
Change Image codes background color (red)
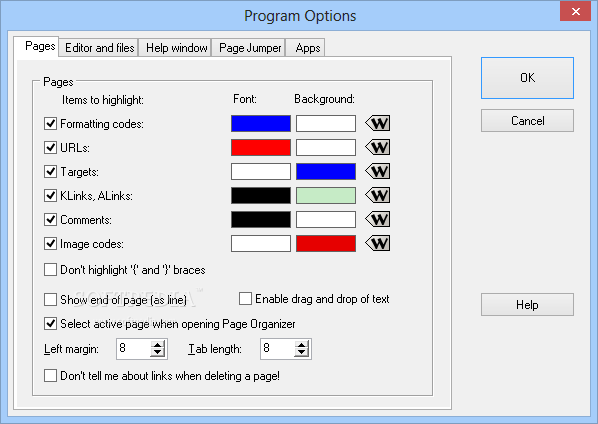click(x=326, y=244)
